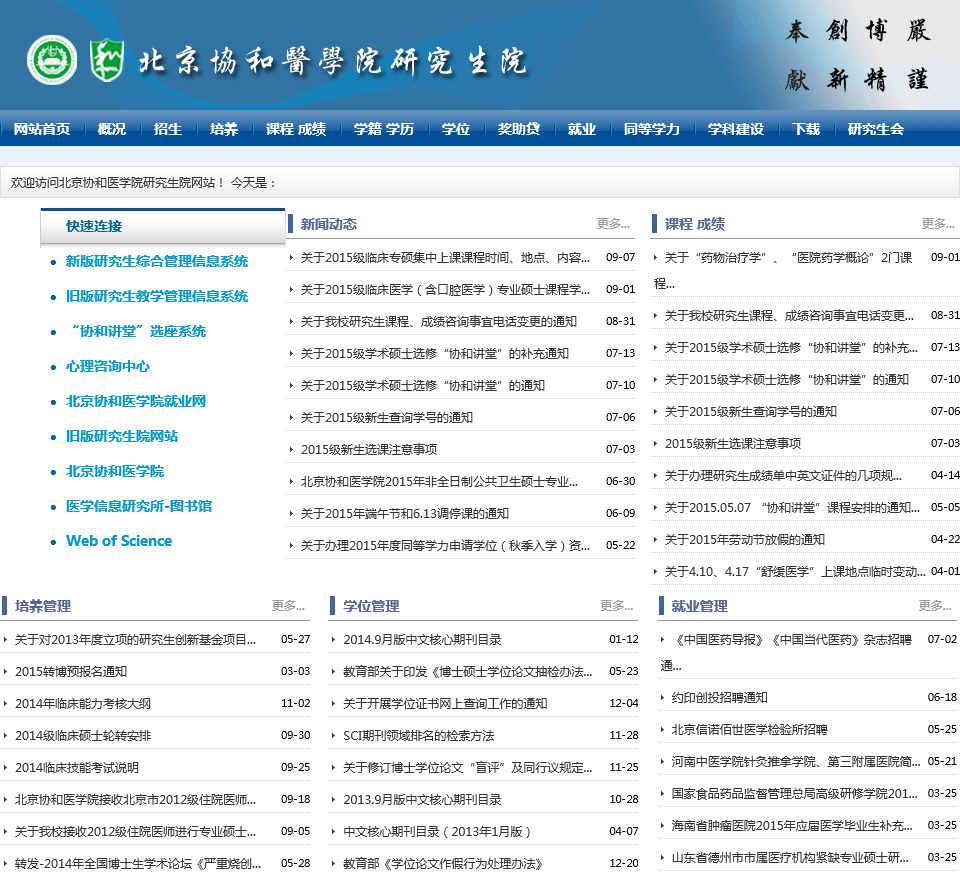This screenshot has height=873, width=960.
Task: Expand 更多 in the 课程 成绩 section
Action: coord(938,224)
